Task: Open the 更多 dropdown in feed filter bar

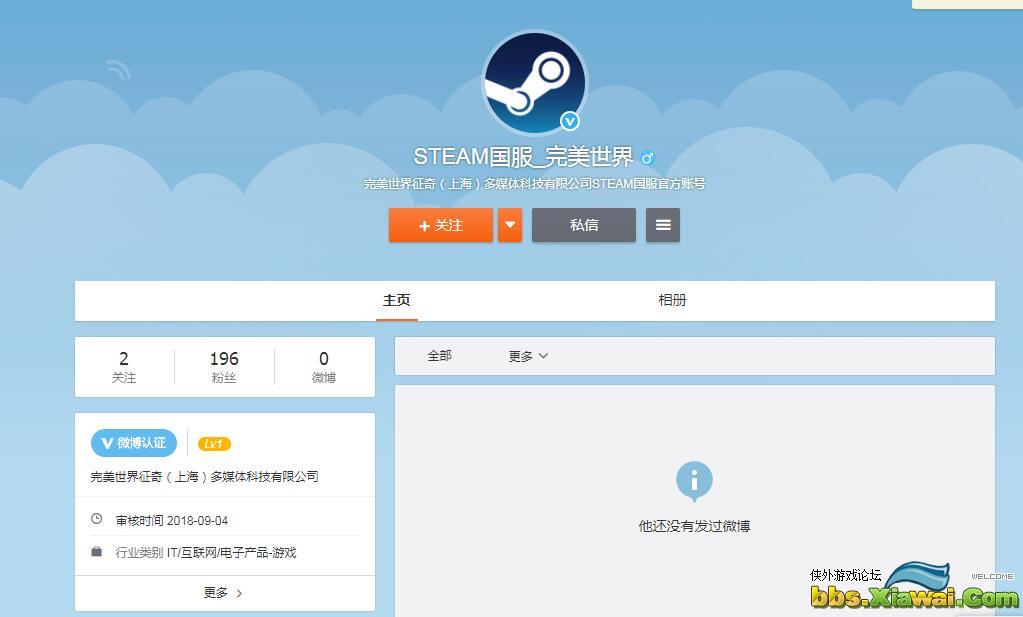Action: (528, 356)
